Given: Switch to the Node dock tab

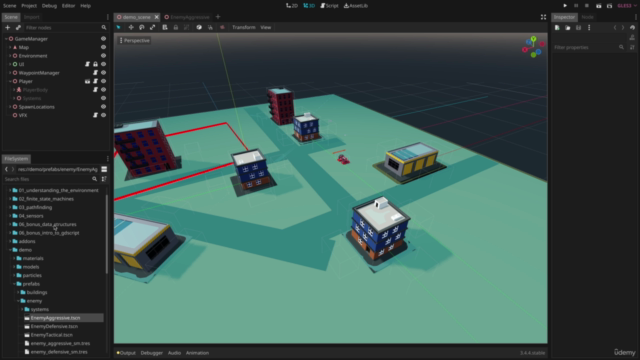Looking at the screenshot, I should tap(587, 17).
